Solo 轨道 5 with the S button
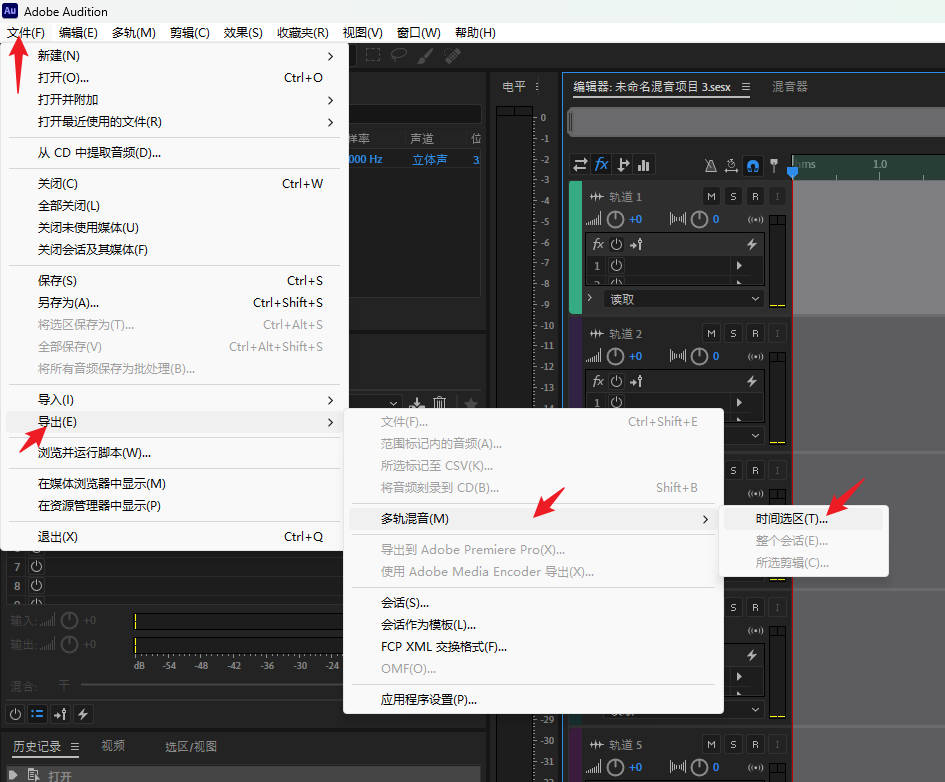The image size is (945, 782). [733, 745]
